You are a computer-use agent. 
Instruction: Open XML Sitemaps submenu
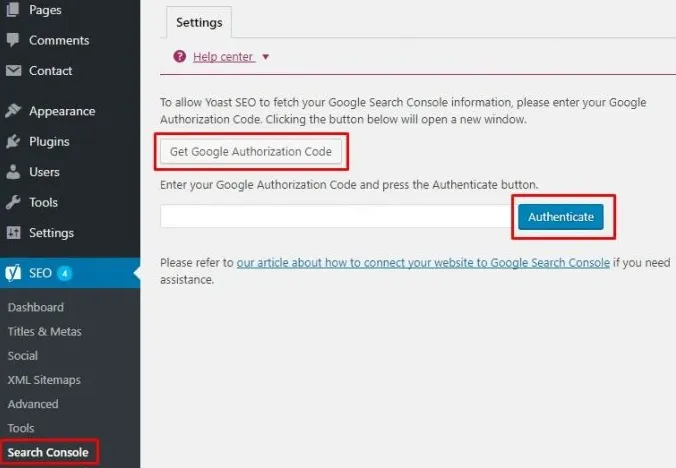44,380
